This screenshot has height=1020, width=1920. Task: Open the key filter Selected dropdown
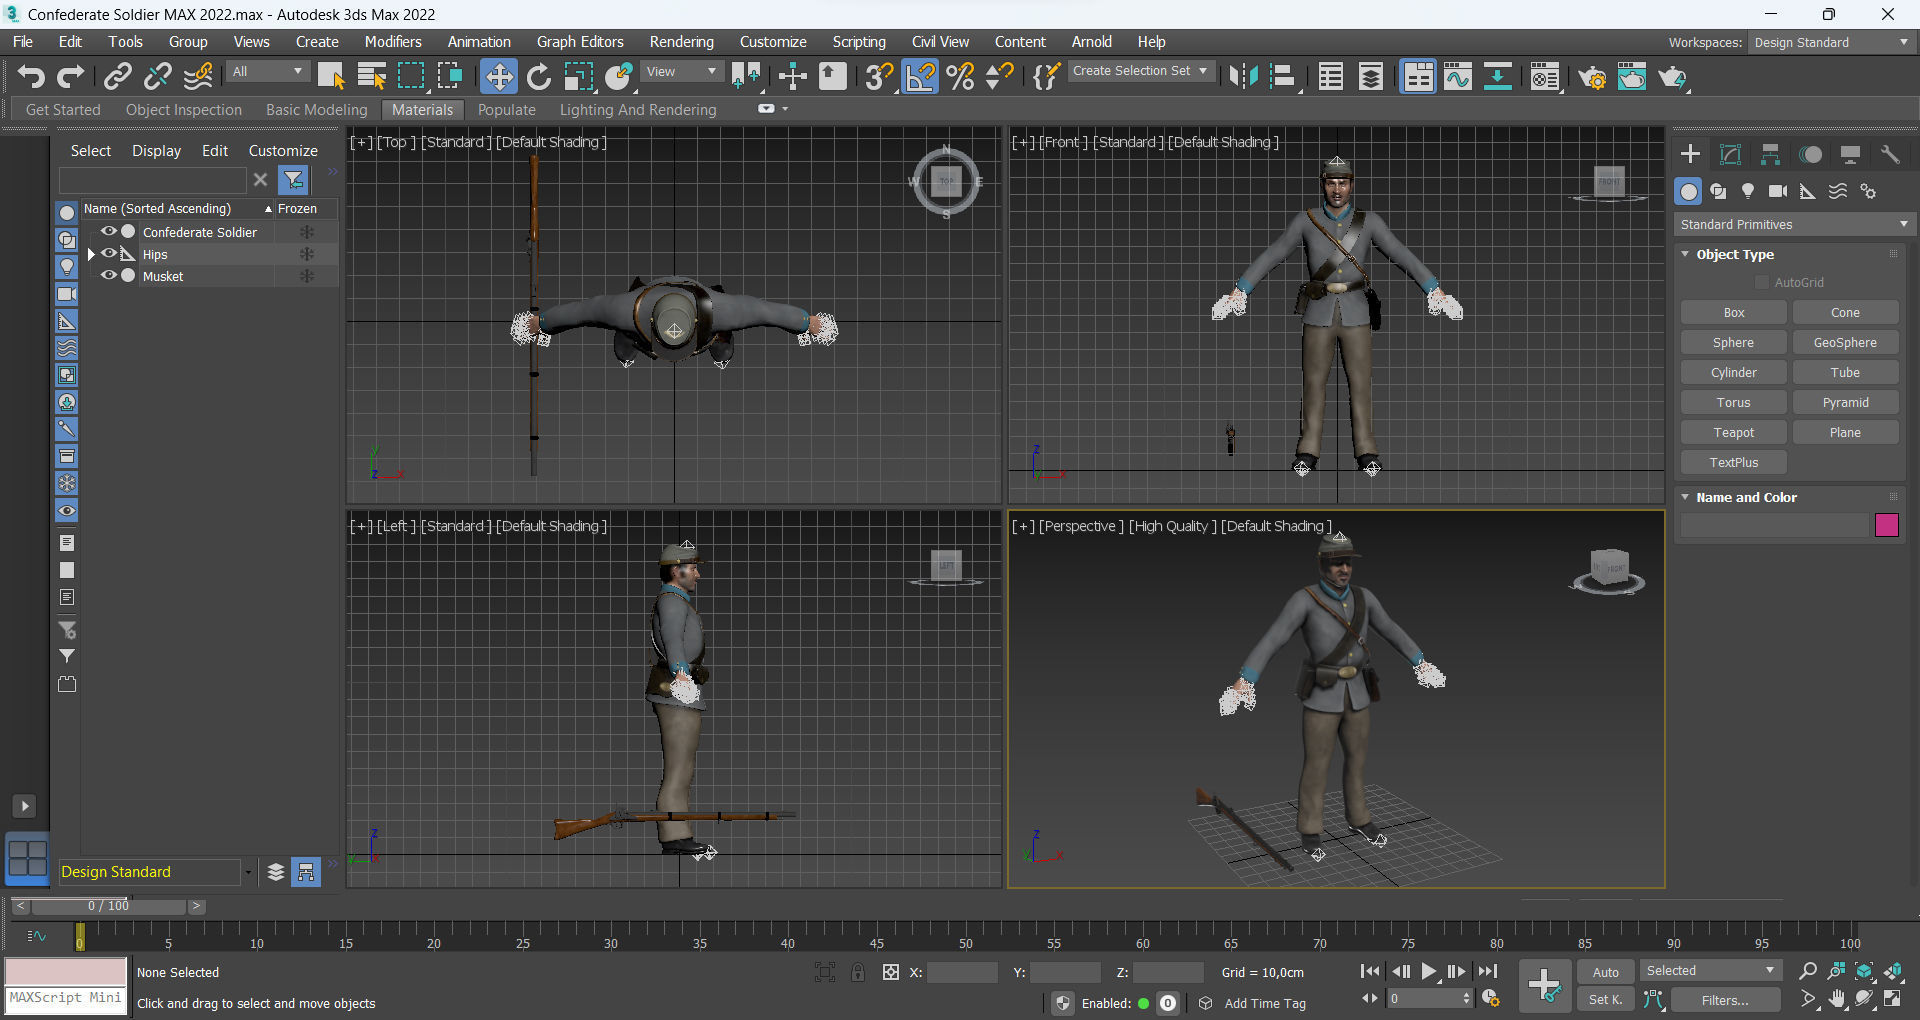coord(1711,971)
